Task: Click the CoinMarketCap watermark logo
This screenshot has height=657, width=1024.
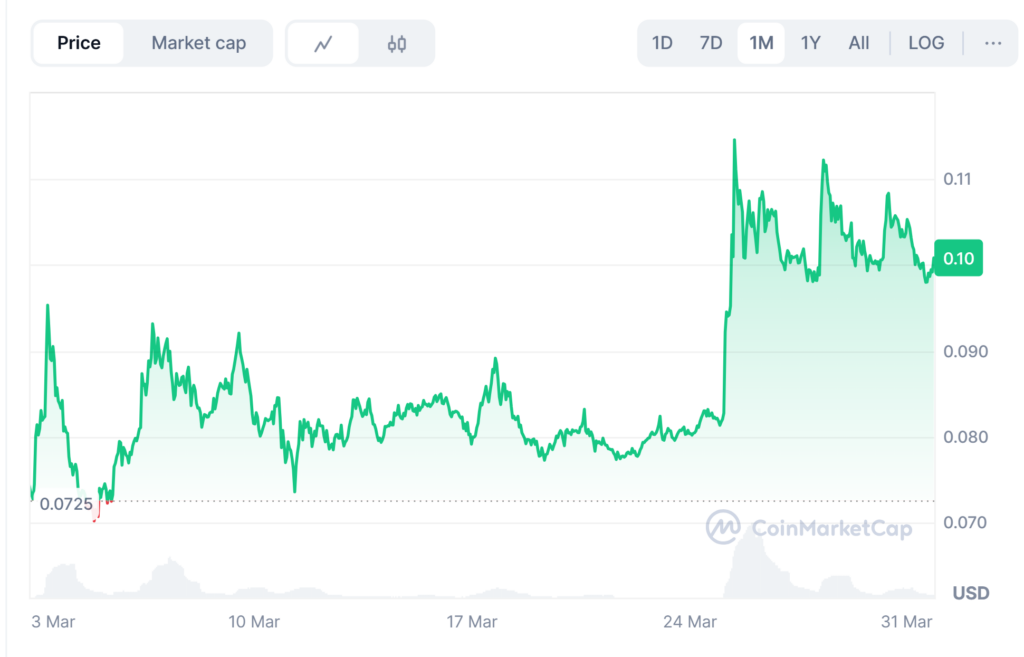Action: click(809, 527)
